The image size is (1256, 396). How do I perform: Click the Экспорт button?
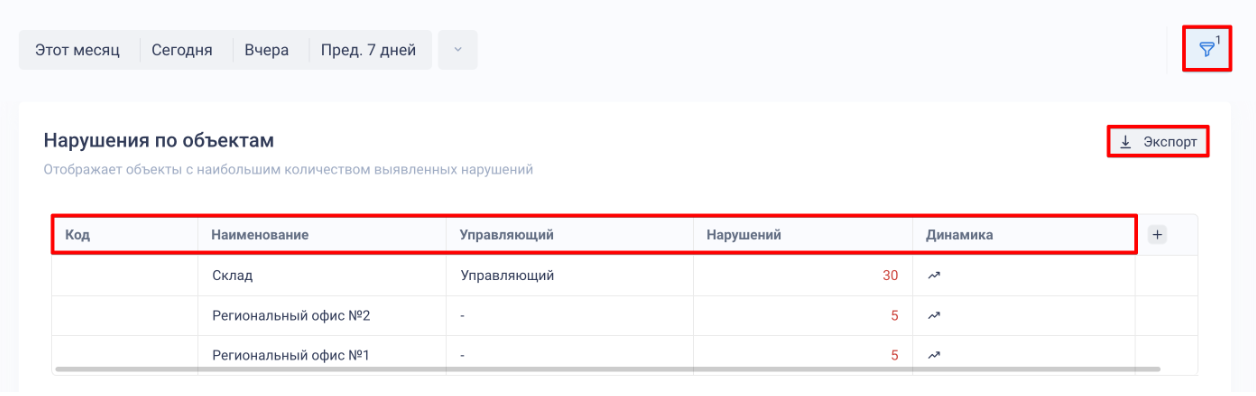pos(1158,142)
